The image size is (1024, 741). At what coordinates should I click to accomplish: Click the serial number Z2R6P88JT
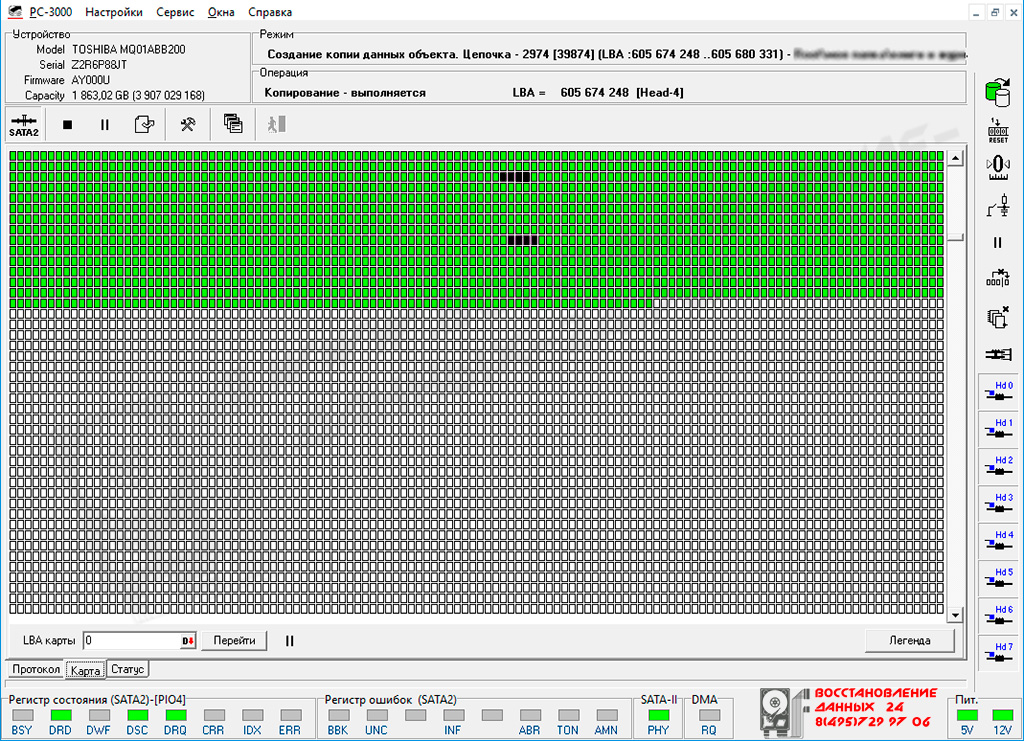(99, 65)
